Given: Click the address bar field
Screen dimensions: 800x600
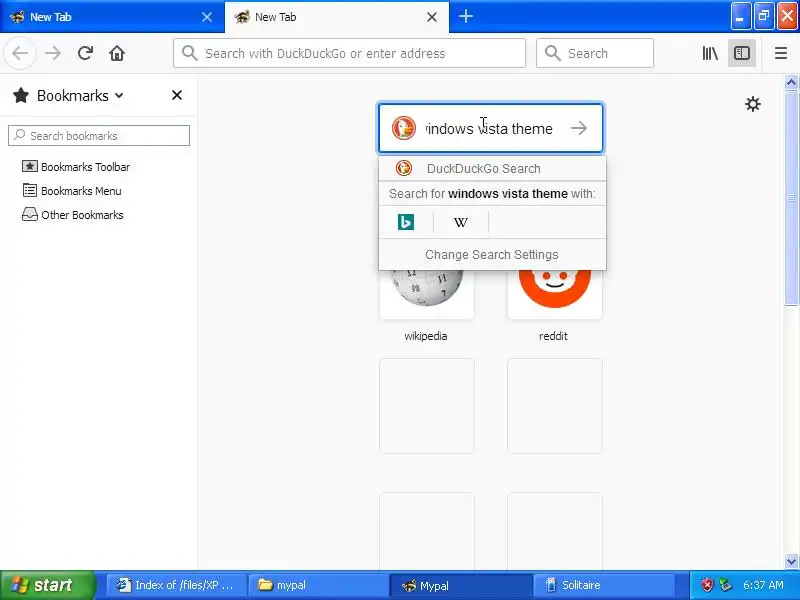Looking at the screenshot, I should pos(349,53).
